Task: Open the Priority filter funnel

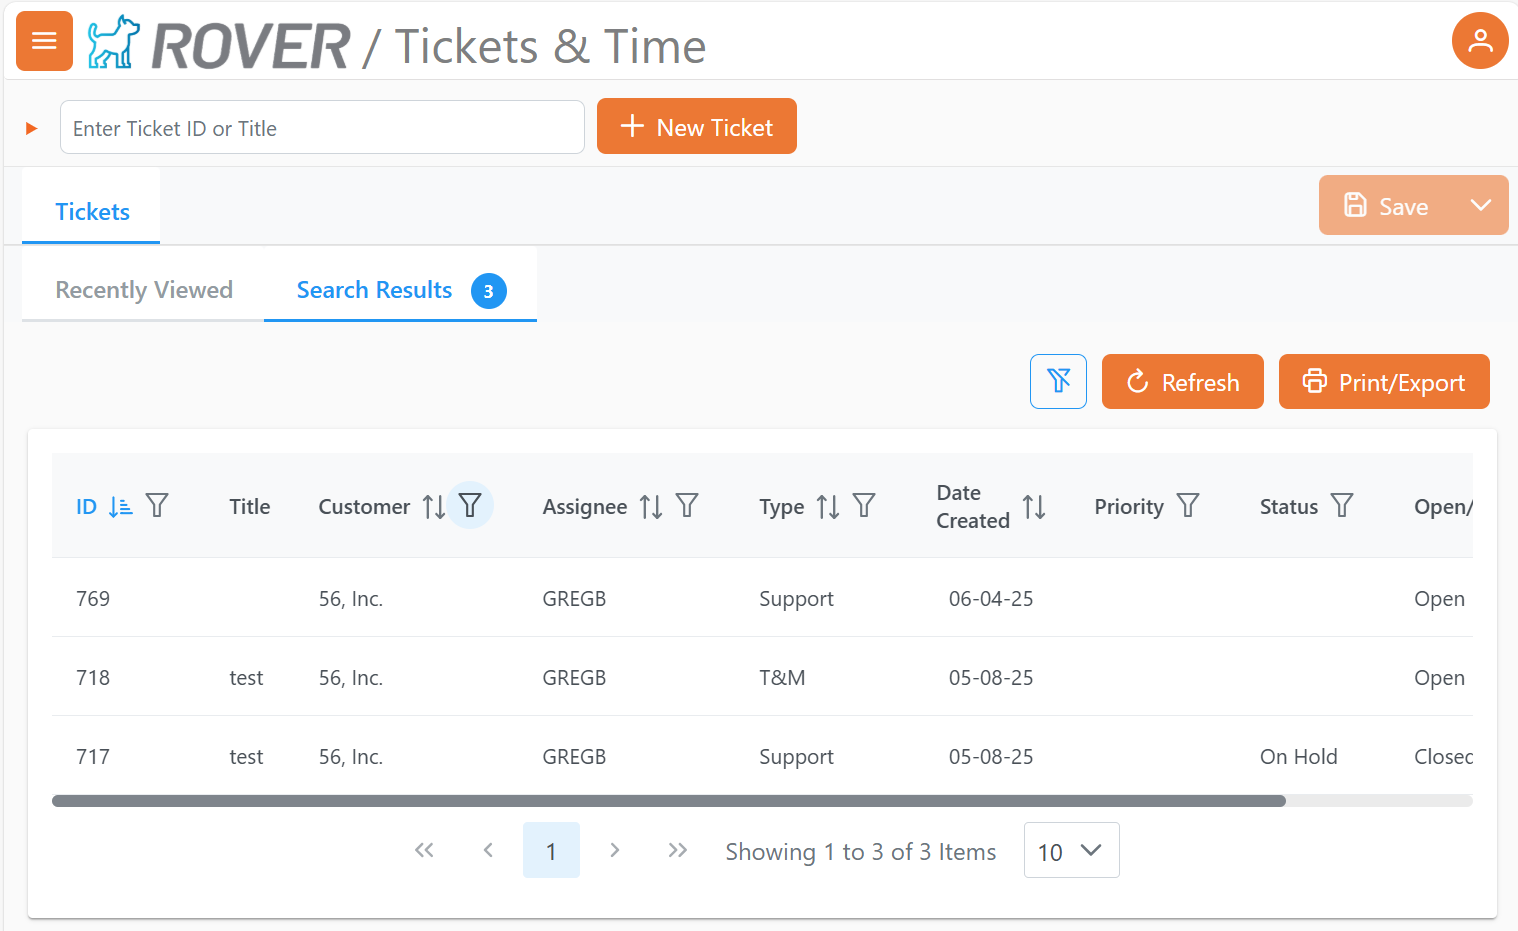Action: point(1188,506)
